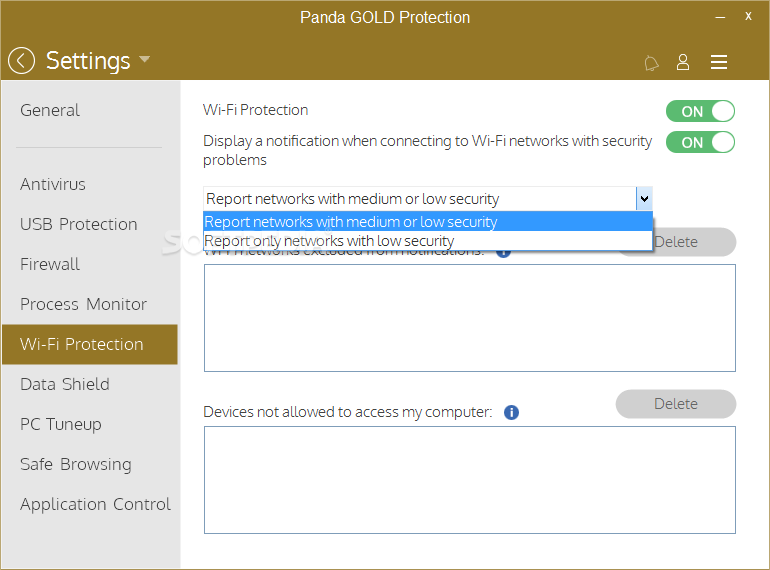
Task: Toggle the Wi-Fi notification display switch
Action: (x=700, y=142)
